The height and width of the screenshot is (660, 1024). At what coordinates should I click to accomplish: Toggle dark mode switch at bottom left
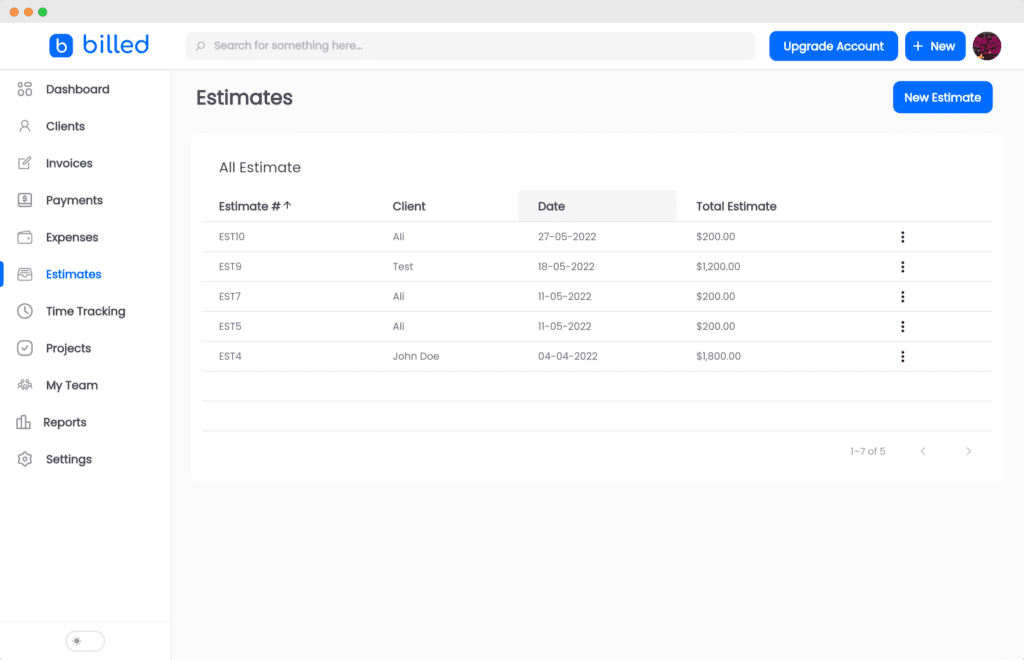(84, 640)
